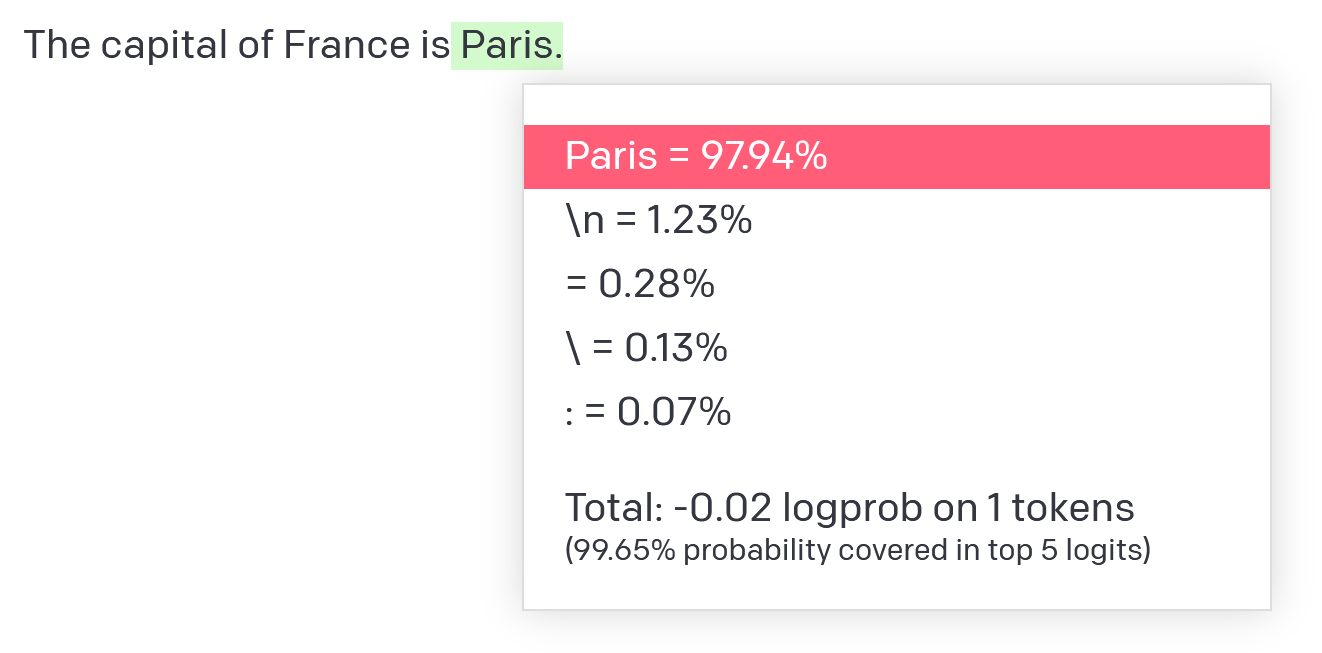This screenshot has height=653, width=1322.
Task: Click the 1.23% probability value
Action: click(x=700, y=220)
